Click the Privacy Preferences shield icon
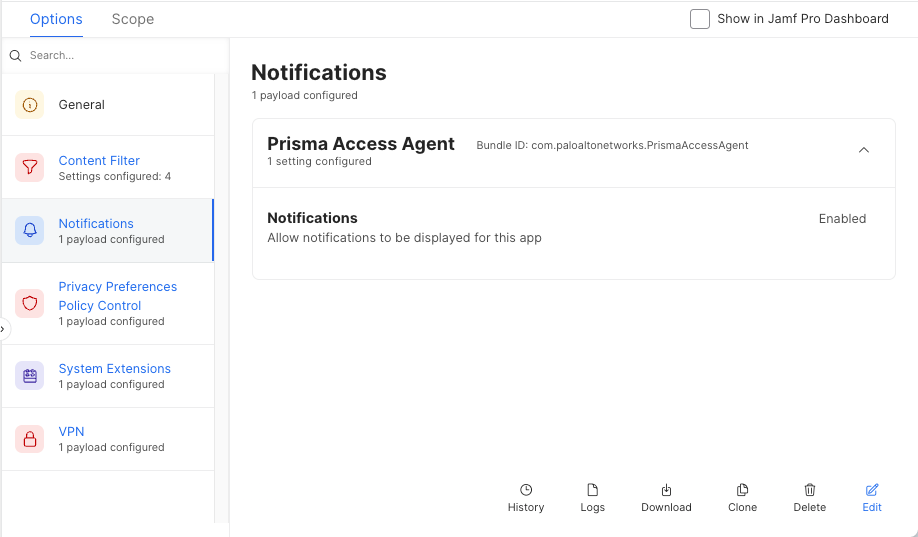918x537 pixels. tap(29, 303)
